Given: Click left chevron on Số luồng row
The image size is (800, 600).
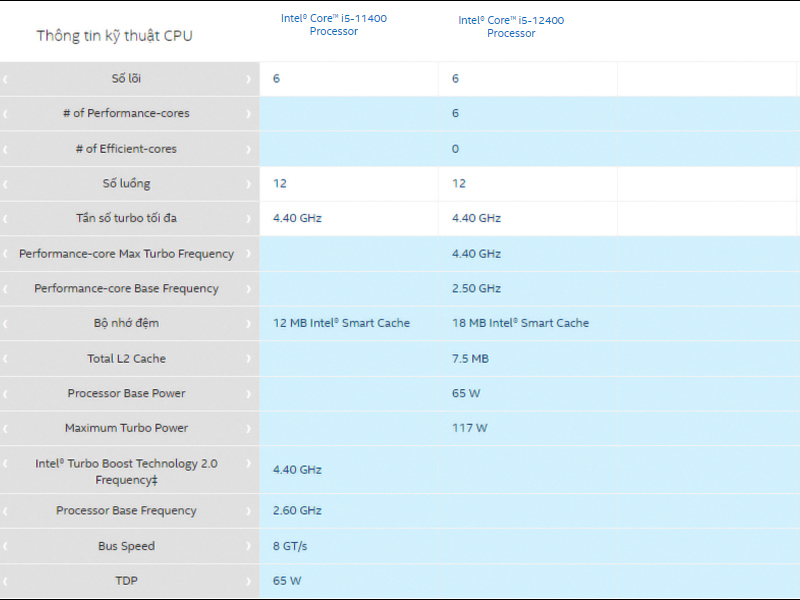Looking at the screenshot, I should pyautogui.click(x=5, y=184).
